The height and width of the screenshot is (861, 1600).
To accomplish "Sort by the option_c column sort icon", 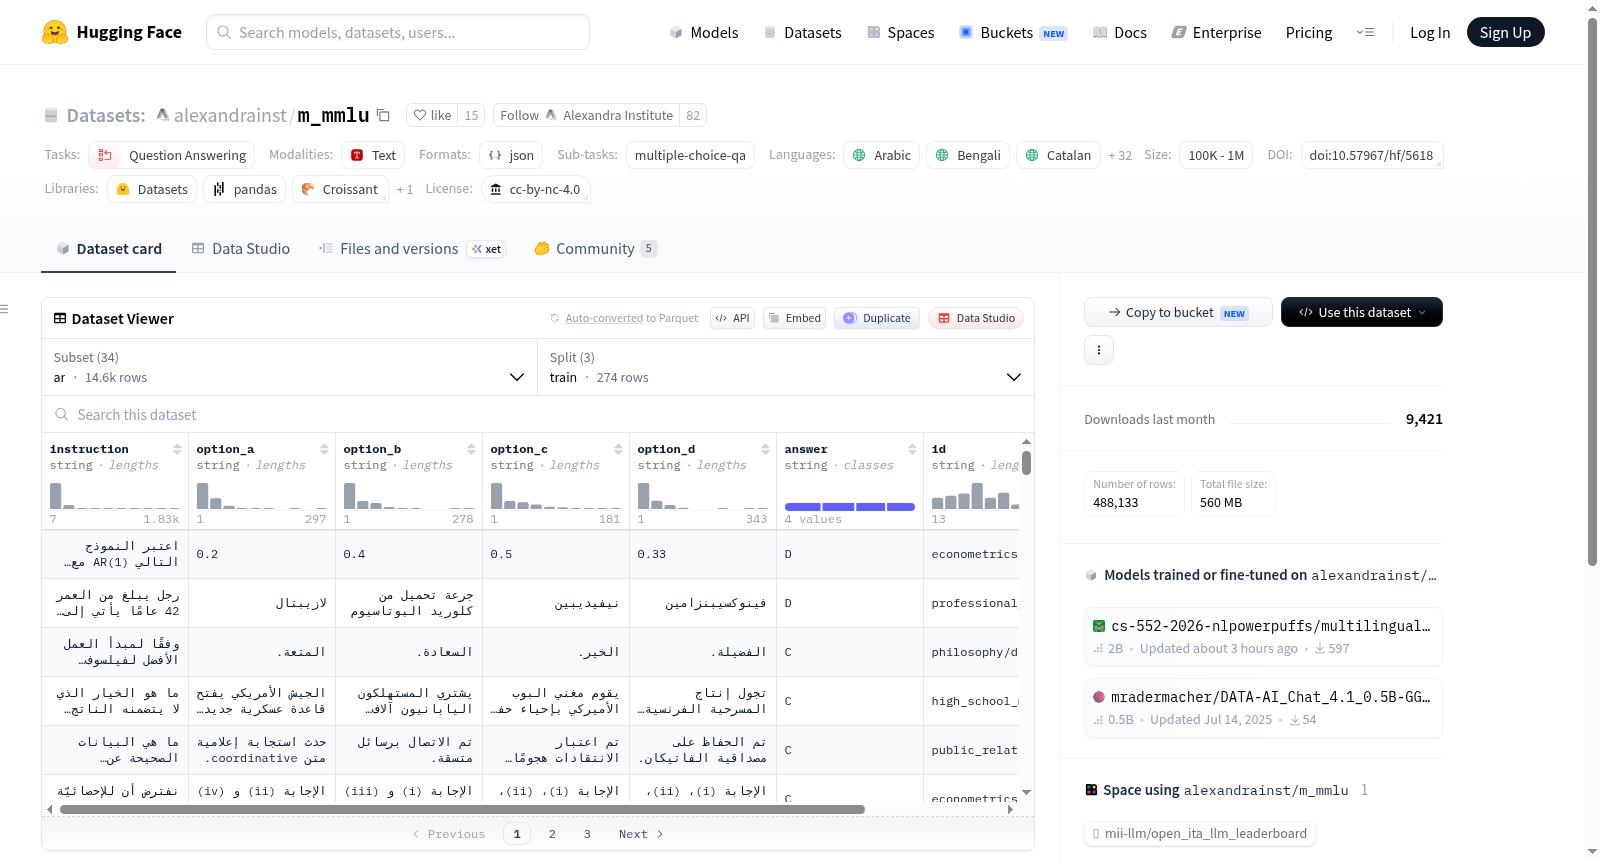I will coord(618,449).
